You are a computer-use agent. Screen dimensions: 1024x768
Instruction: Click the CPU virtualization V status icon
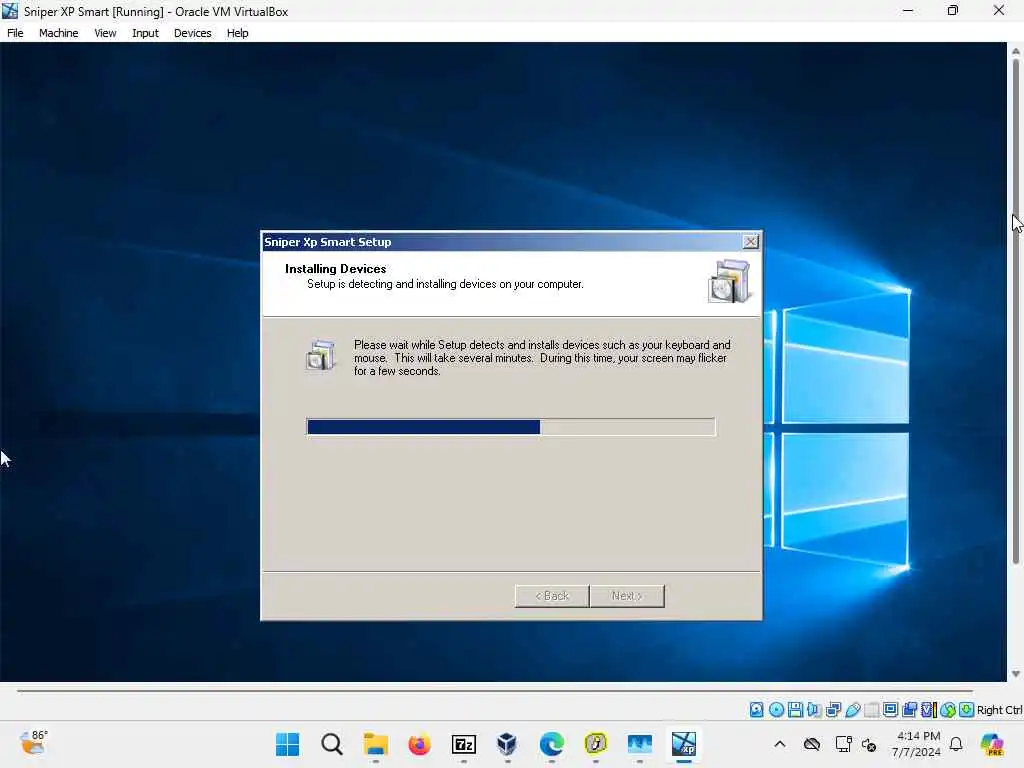[928, 710]
